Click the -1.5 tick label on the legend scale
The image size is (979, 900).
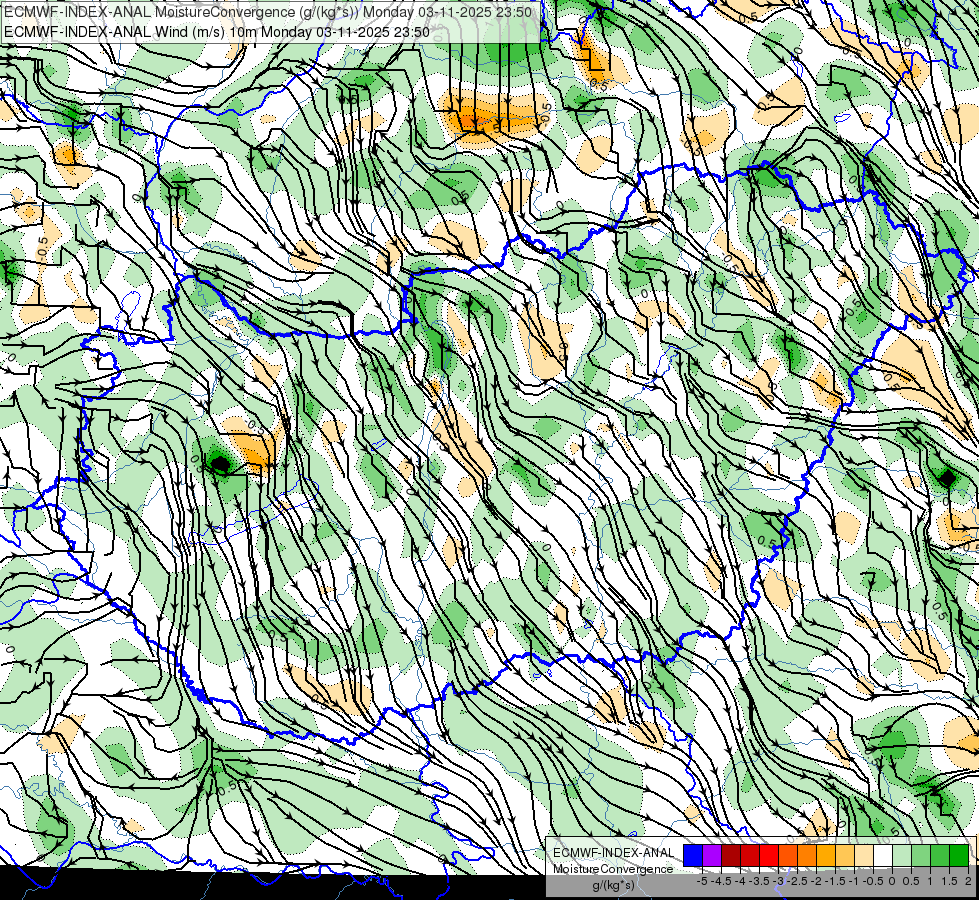[x=835, y=881]
